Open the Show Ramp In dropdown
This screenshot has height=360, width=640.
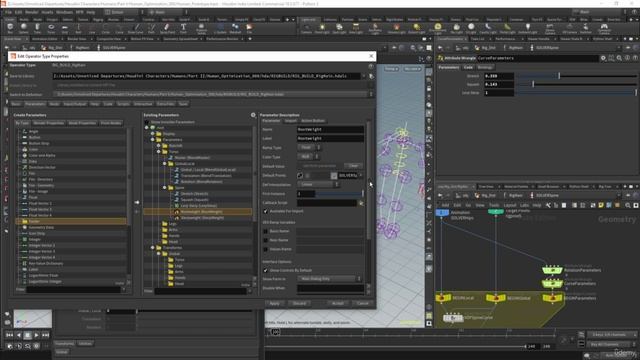point(330,279)
